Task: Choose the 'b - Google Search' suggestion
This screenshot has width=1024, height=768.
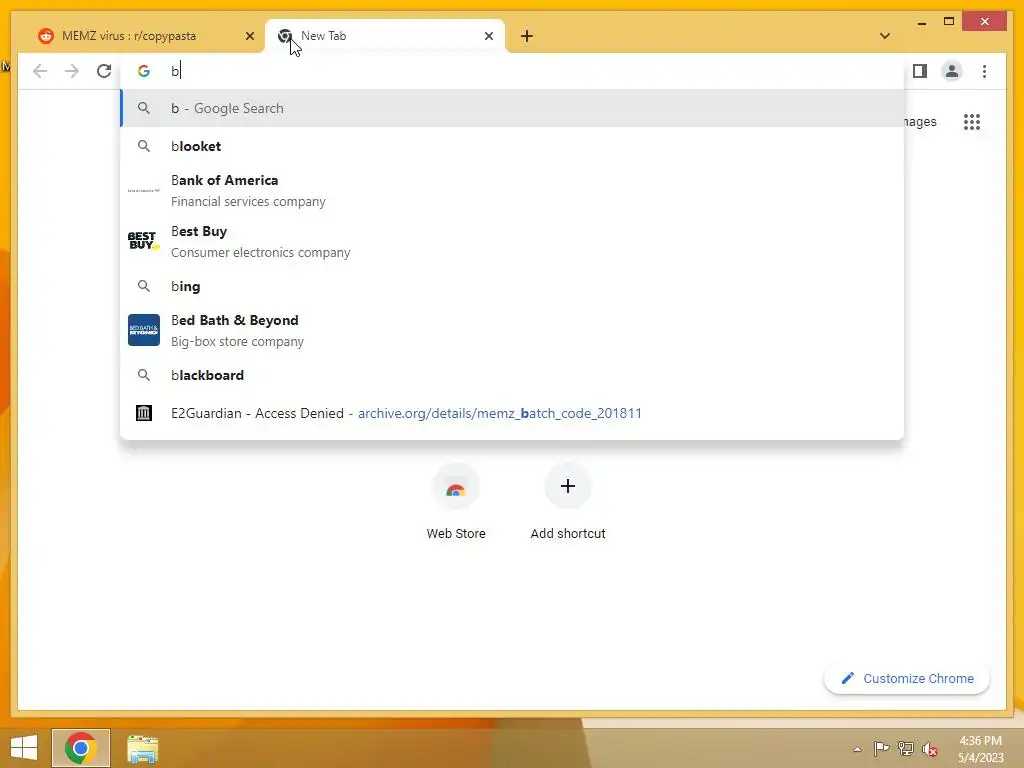Action: [x=513, y=108]
